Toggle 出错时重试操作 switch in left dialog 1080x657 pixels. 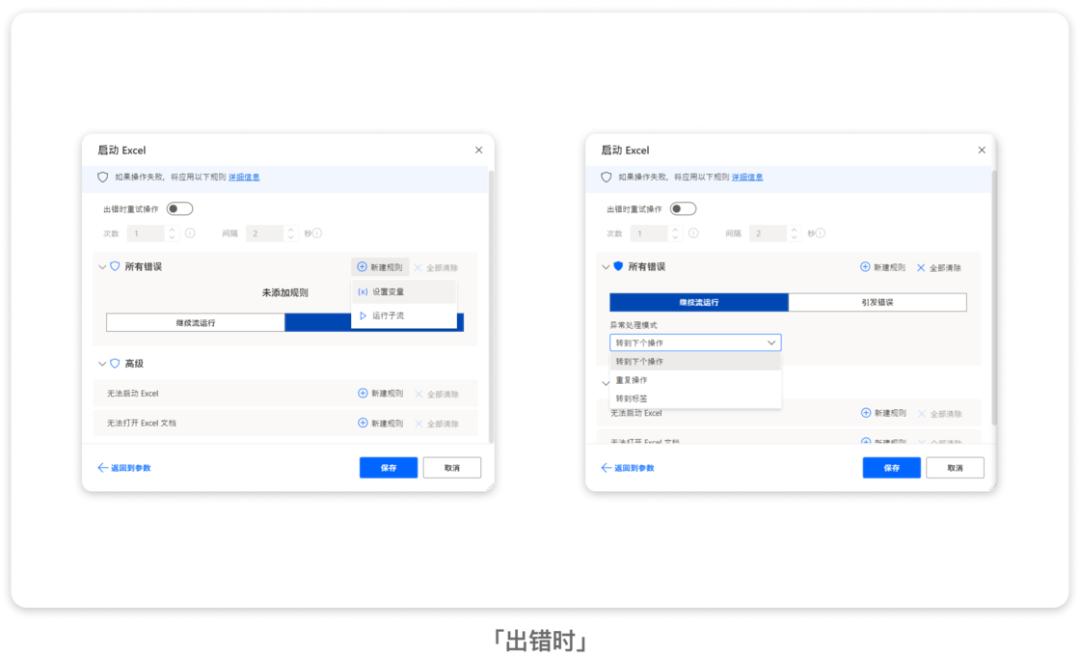[180, 209]
